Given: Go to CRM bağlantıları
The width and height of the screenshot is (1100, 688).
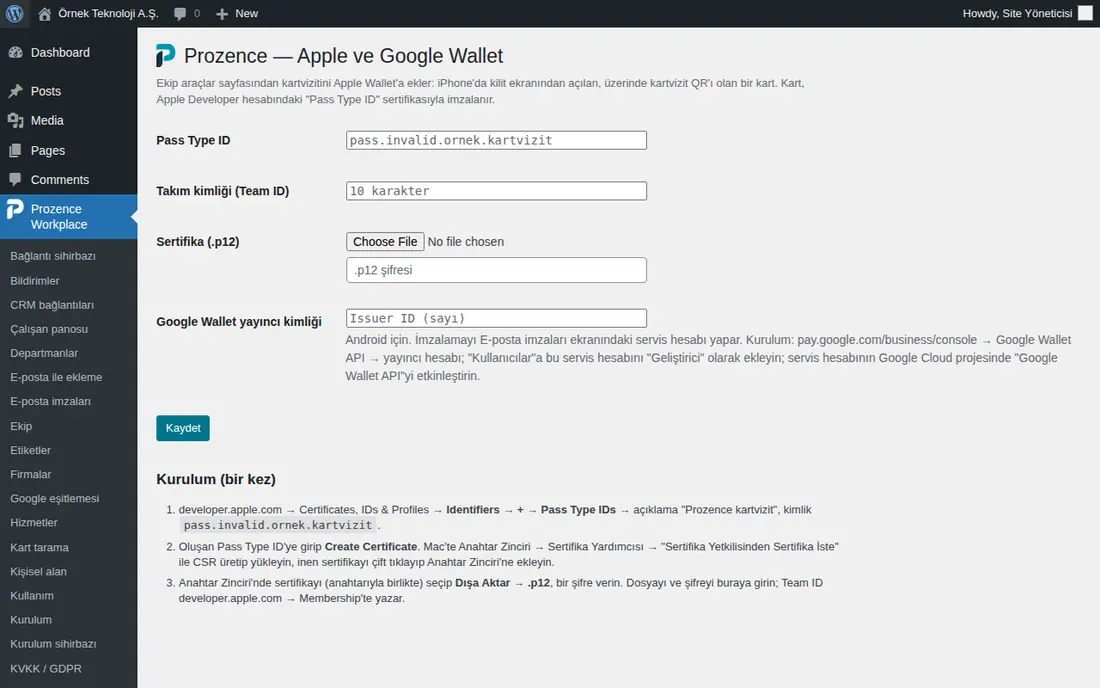Looking at the screenshot, I should [52, 305].
